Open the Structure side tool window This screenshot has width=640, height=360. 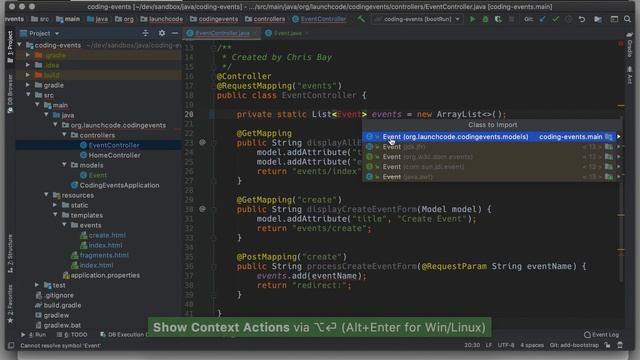click(x=10, y=253)
